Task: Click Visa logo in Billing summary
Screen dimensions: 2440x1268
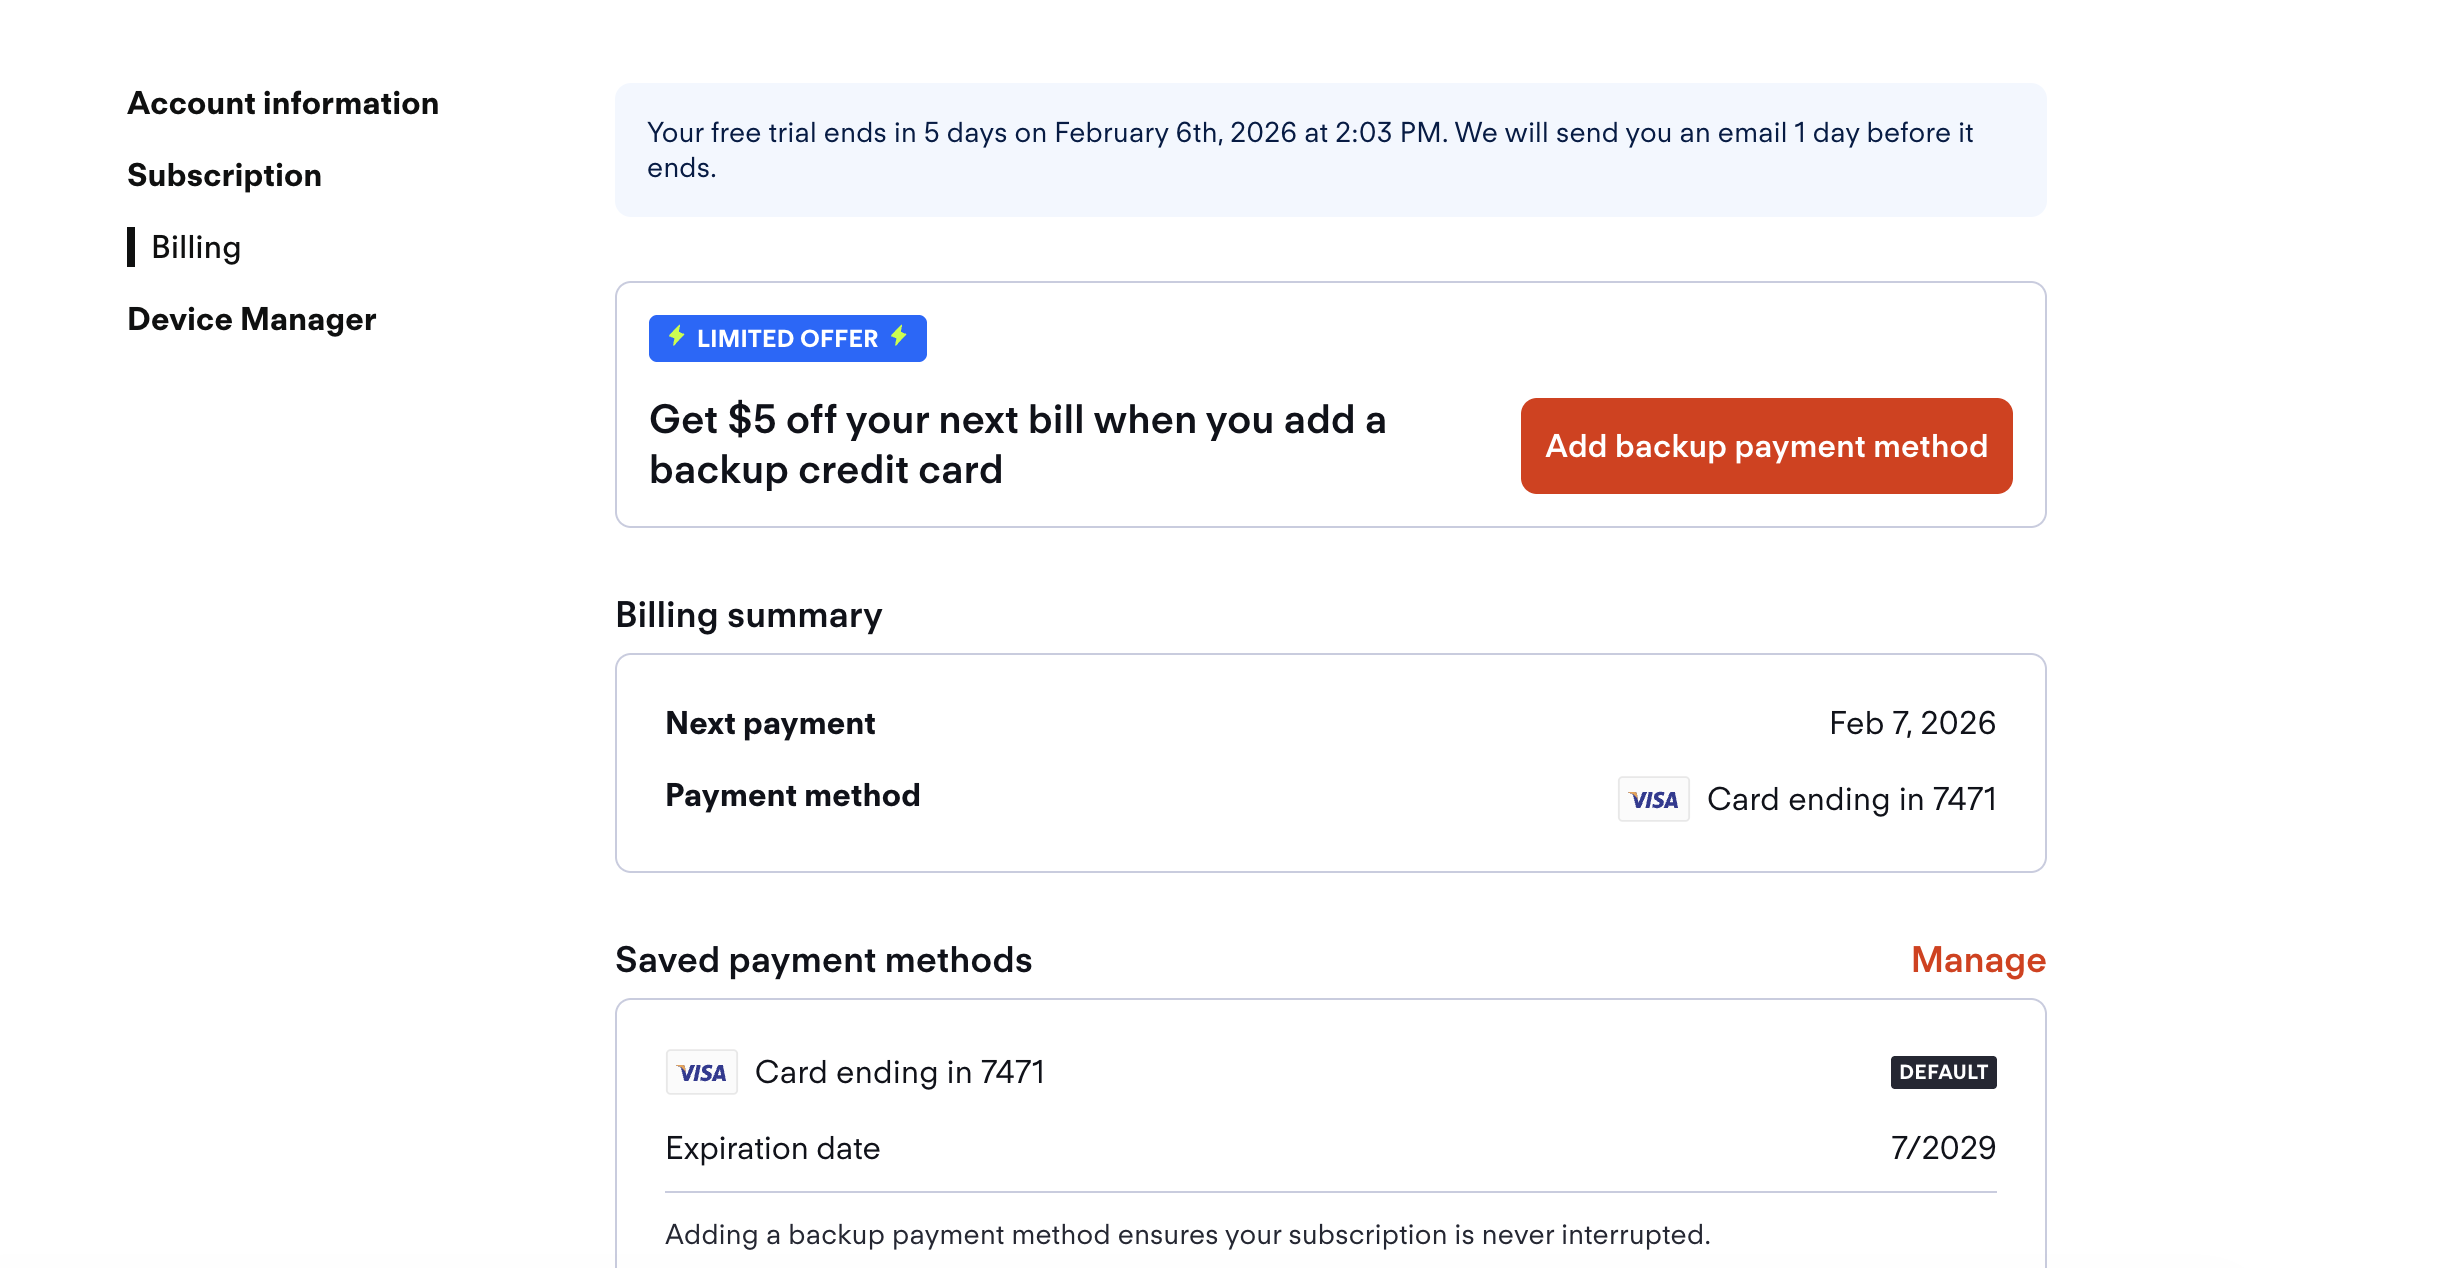Action: [x=1653, y=799]
